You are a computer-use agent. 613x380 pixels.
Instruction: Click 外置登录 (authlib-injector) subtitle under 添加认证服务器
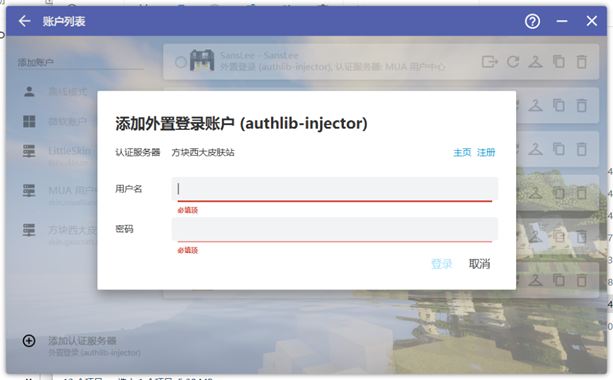(x=94, y=353)
